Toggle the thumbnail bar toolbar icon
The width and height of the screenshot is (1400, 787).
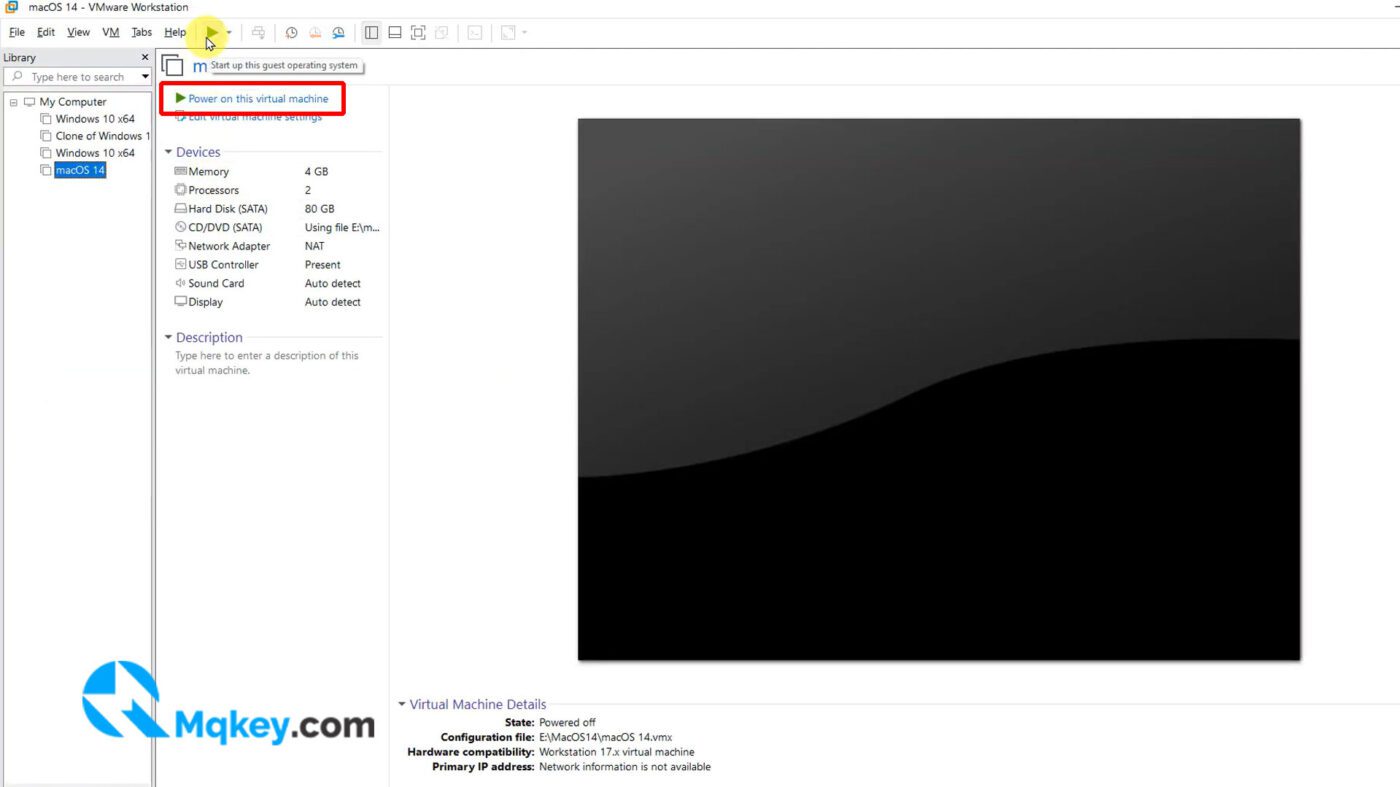point(395,33)
